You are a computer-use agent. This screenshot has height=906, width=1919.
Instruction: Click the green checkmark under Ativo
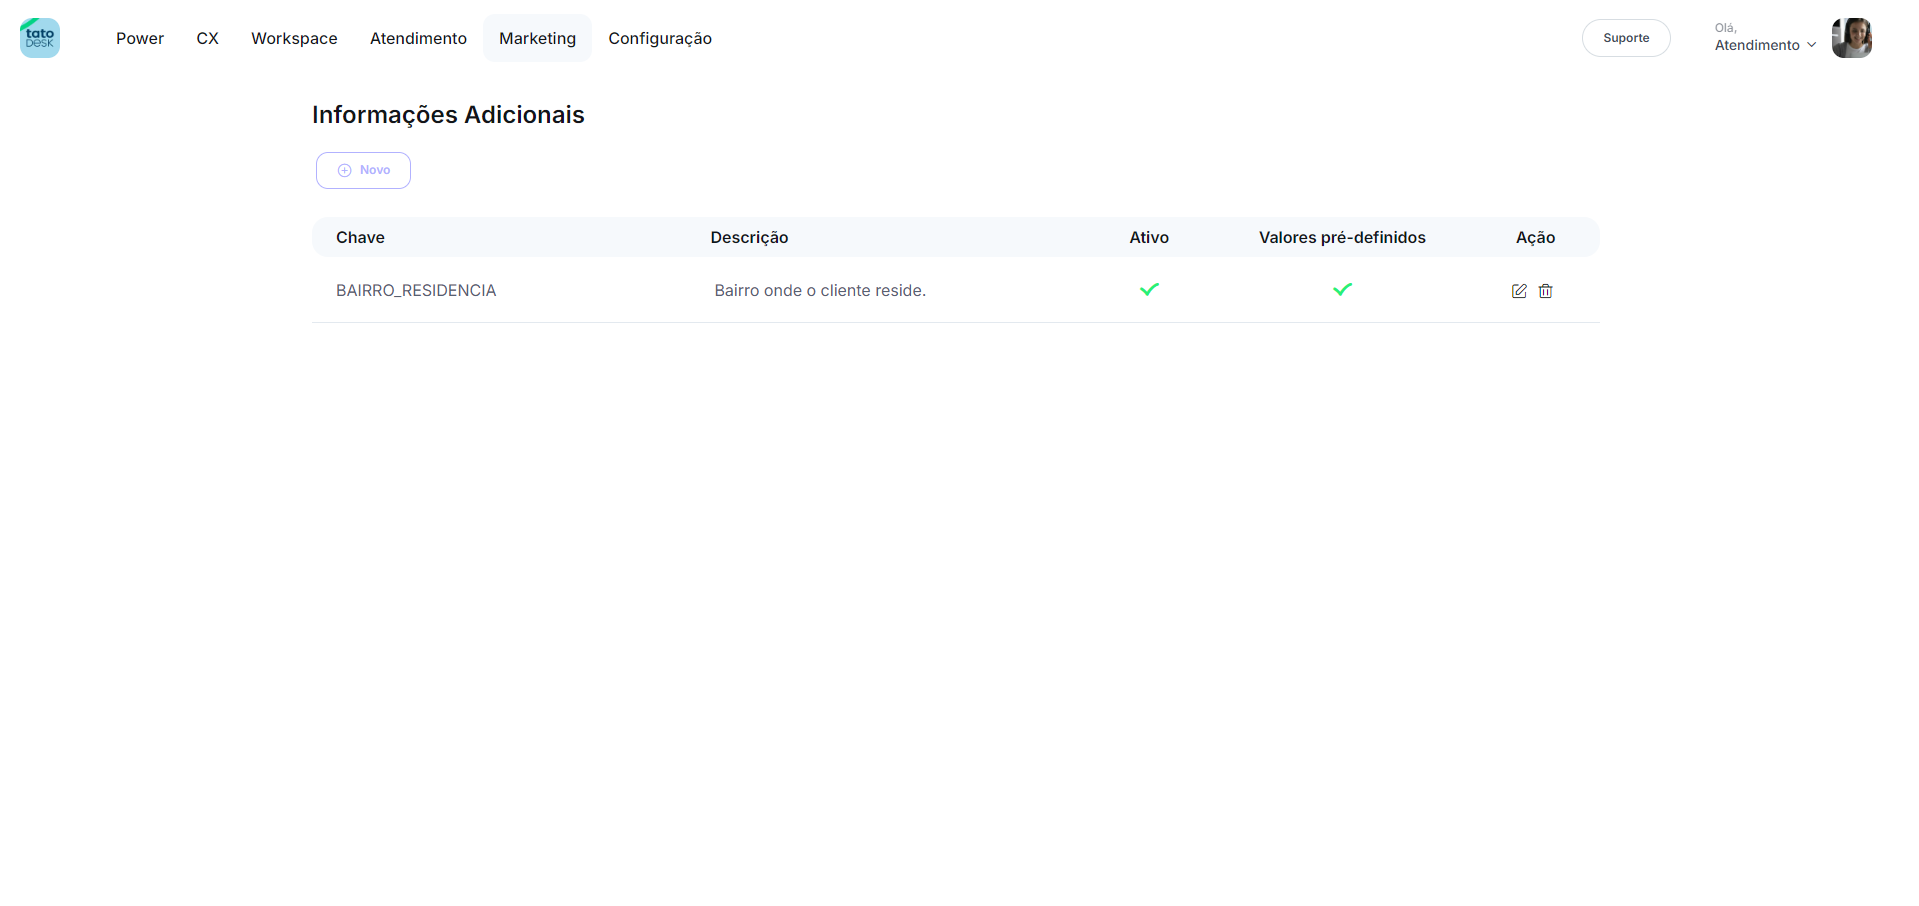coord(1149,290)
